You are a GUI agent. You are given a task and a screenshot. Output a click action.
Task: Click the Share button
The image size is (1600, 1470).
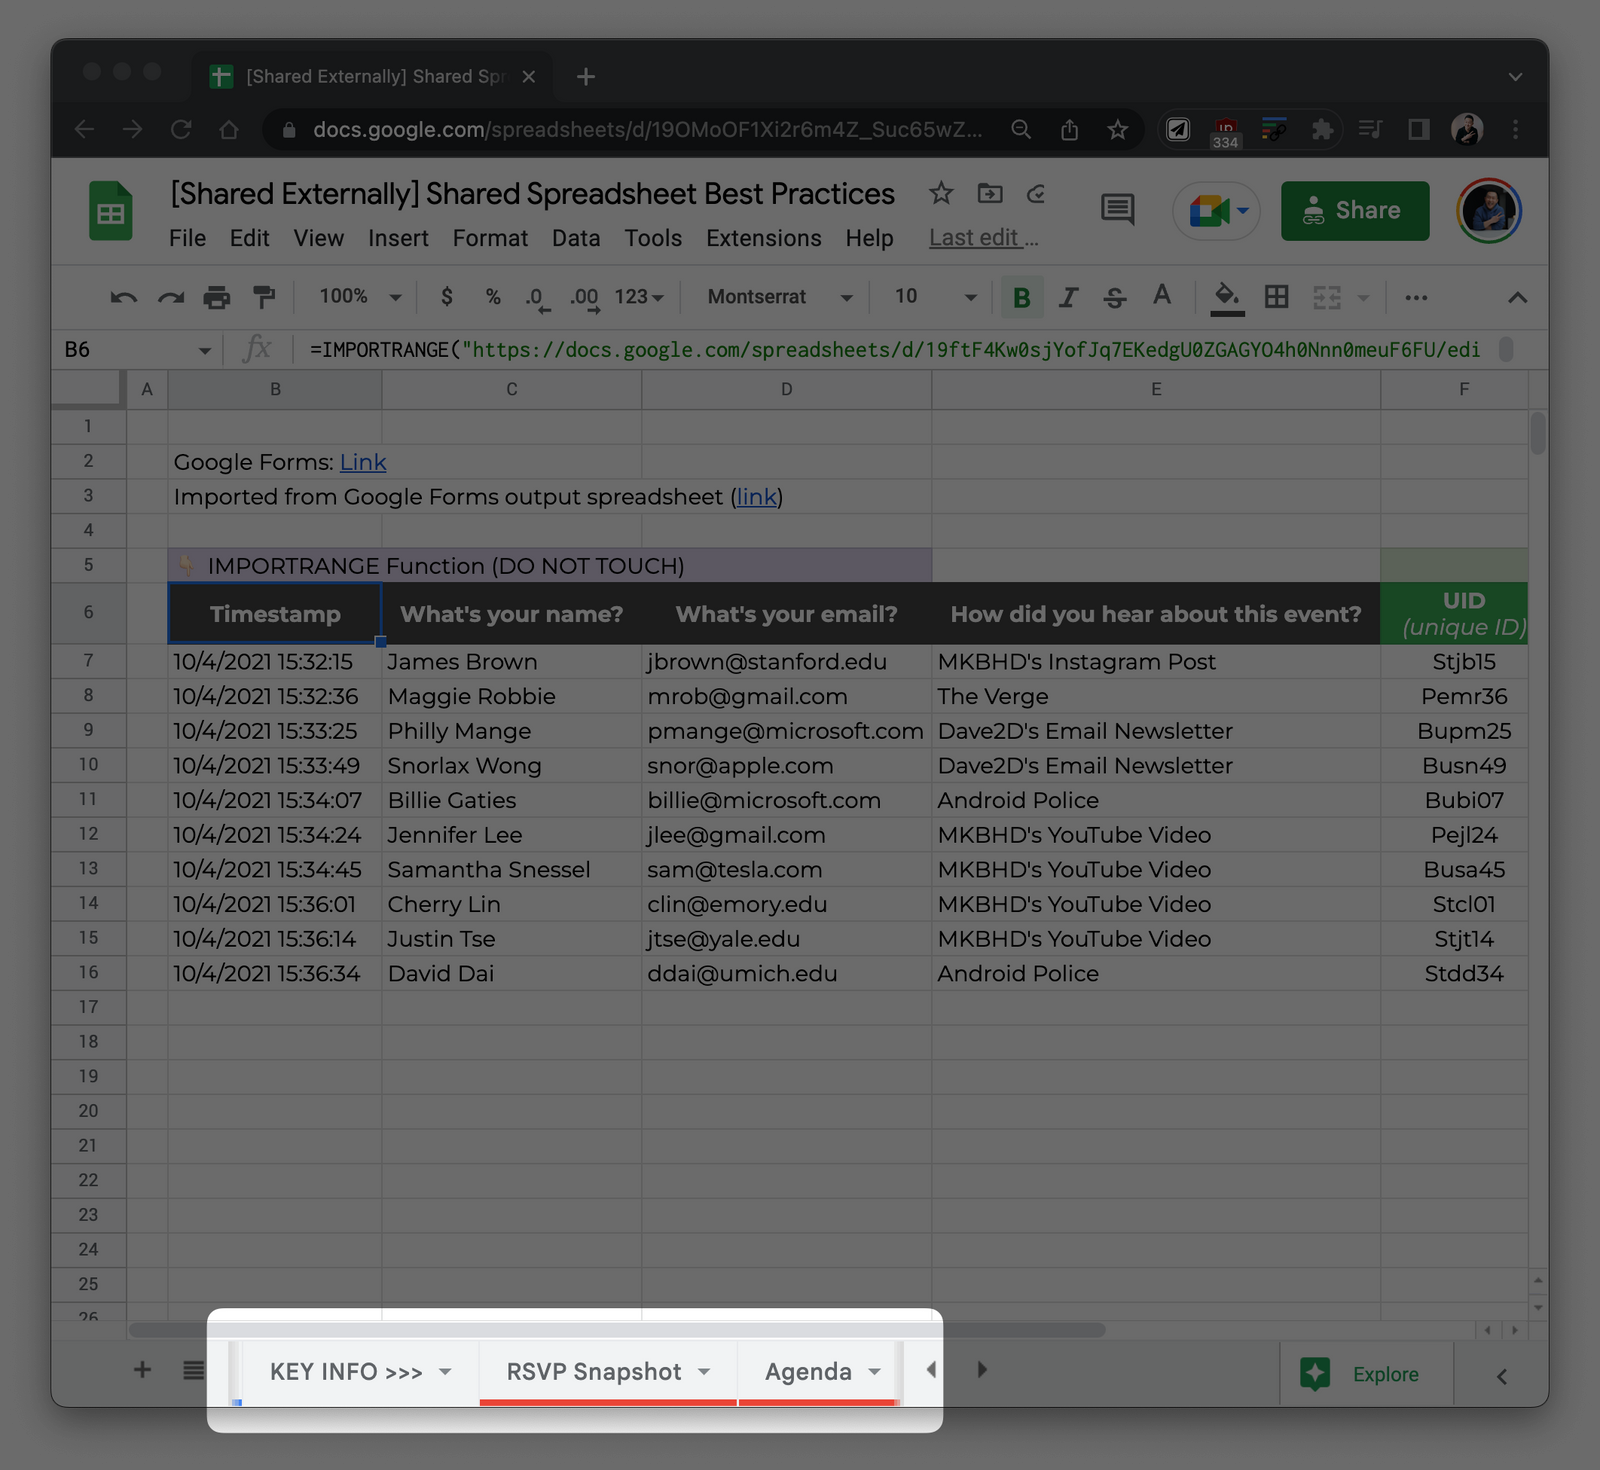click(x=1355, y=211)
